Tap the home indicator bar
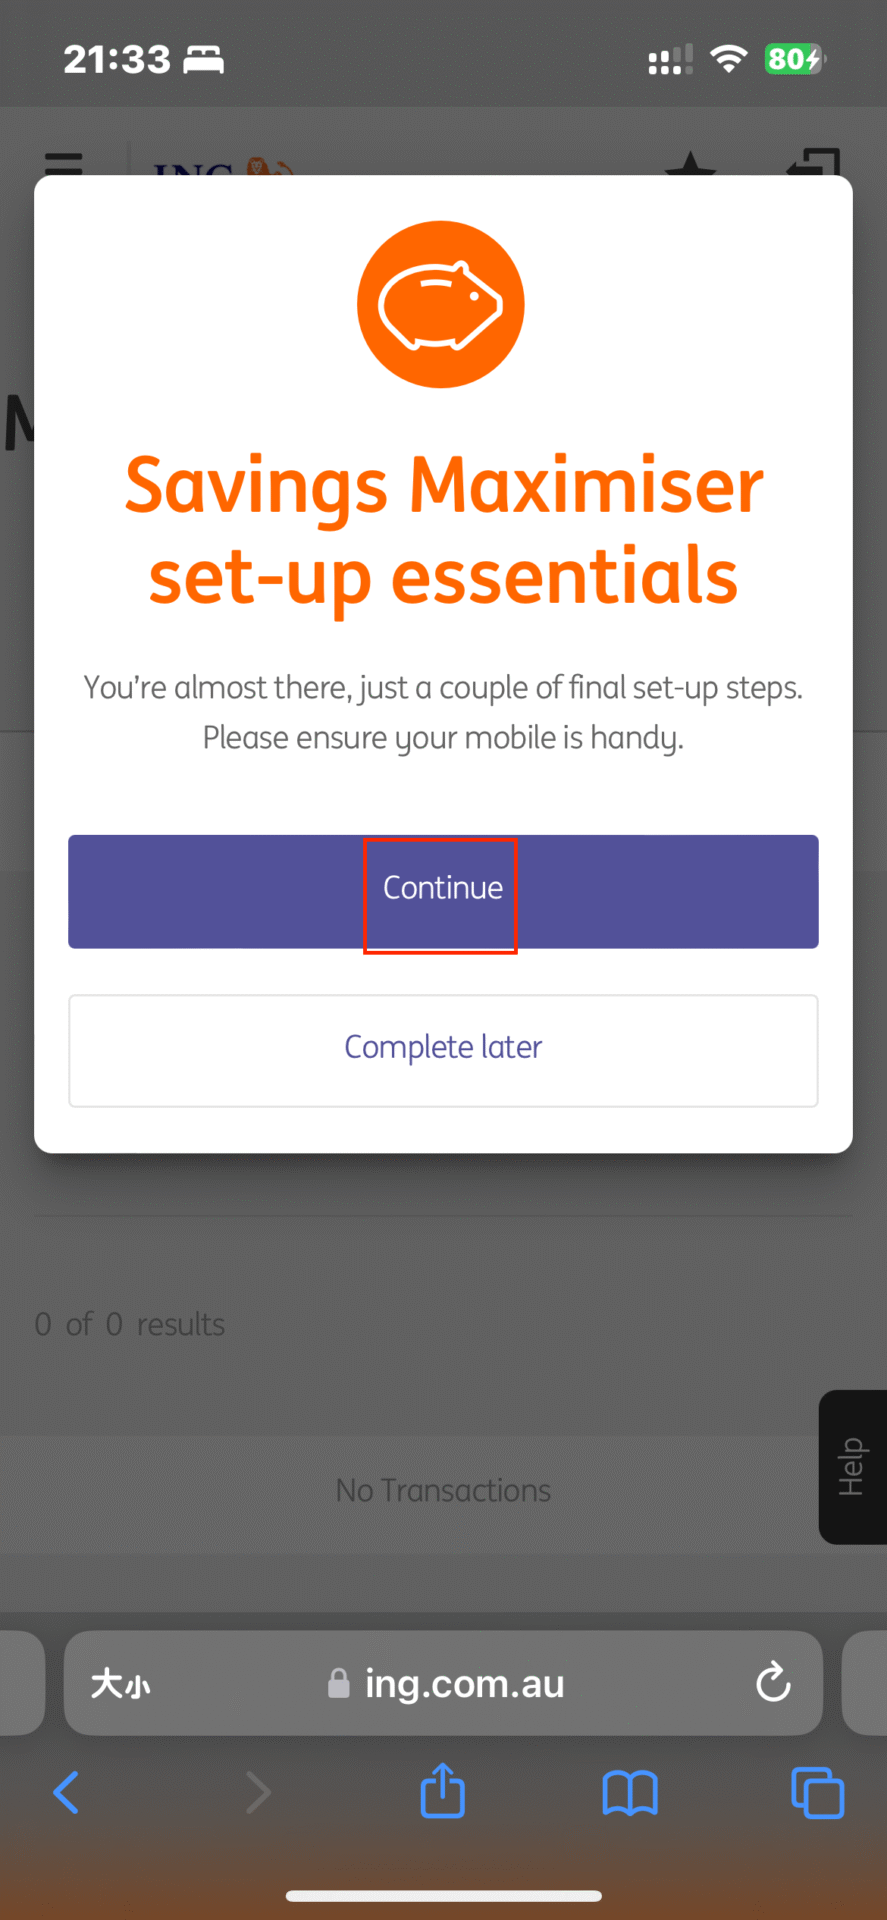 point(443,1895)
